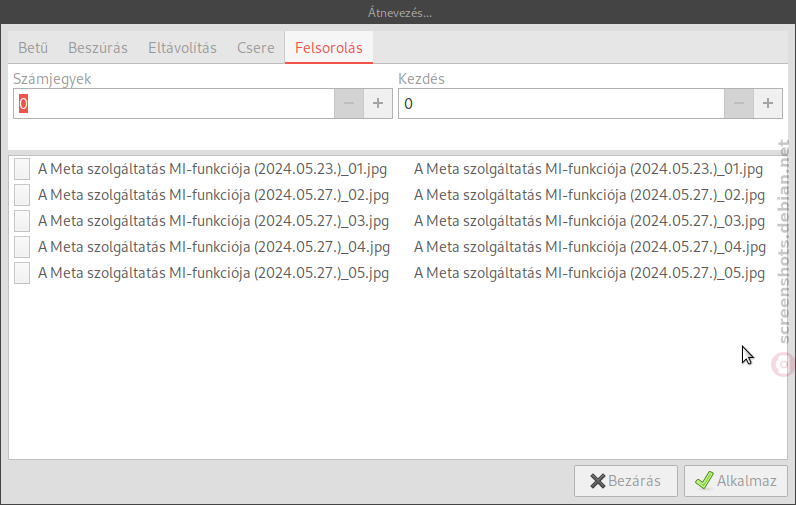This screenshot has width=796, height=505.
Task: Increase the Kezdés value with plus
Action: click(768, 104)
